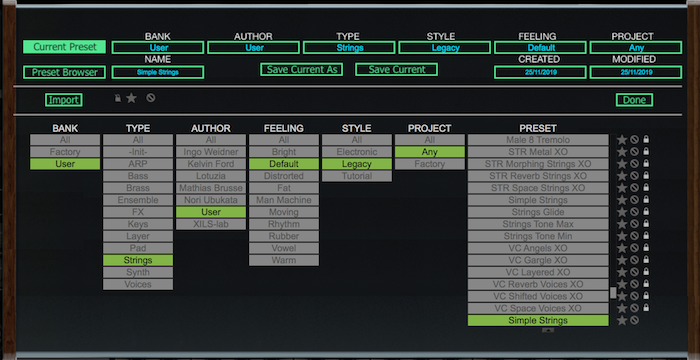This screenshot has width=700, height=360.
Task: Select All in the BANK column
Action: (65, 140)
